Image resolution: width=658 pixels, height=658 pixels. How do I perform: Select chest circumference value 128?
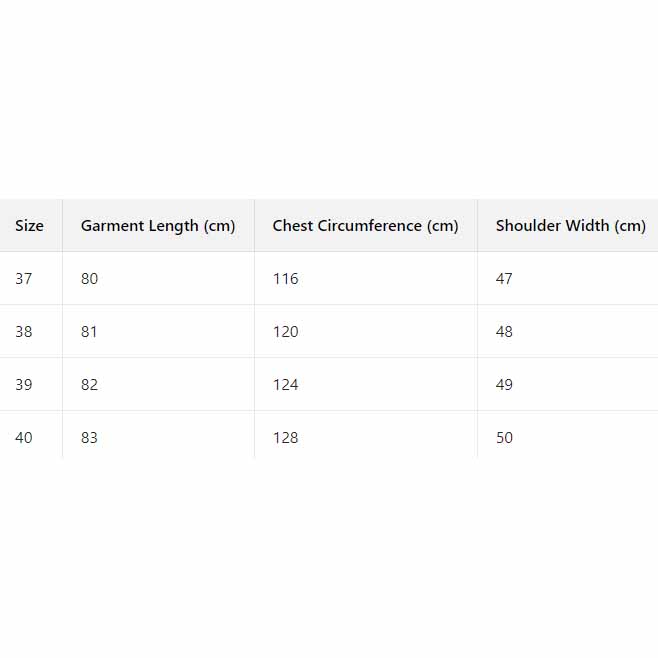pyautogui.click(x=286, y=438)
